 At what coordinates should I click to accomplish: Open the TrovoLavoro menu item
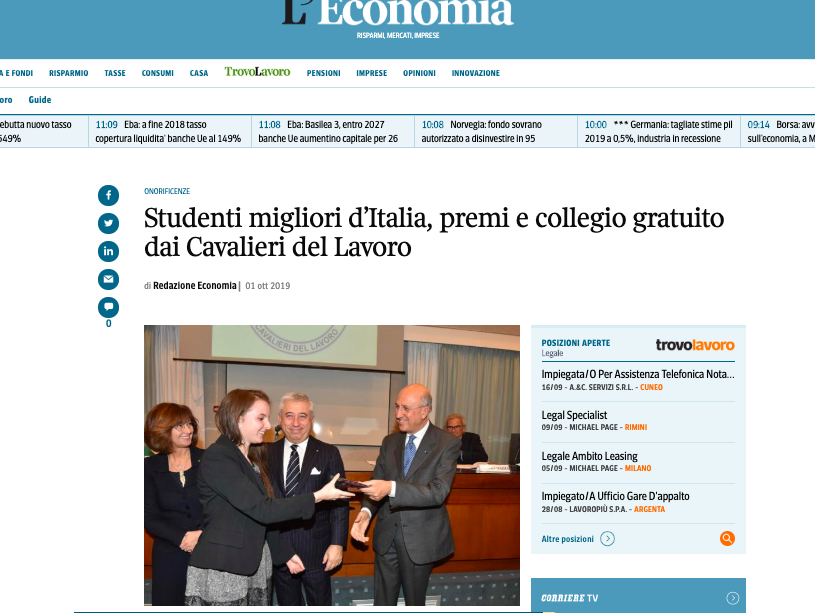[257, 72]
